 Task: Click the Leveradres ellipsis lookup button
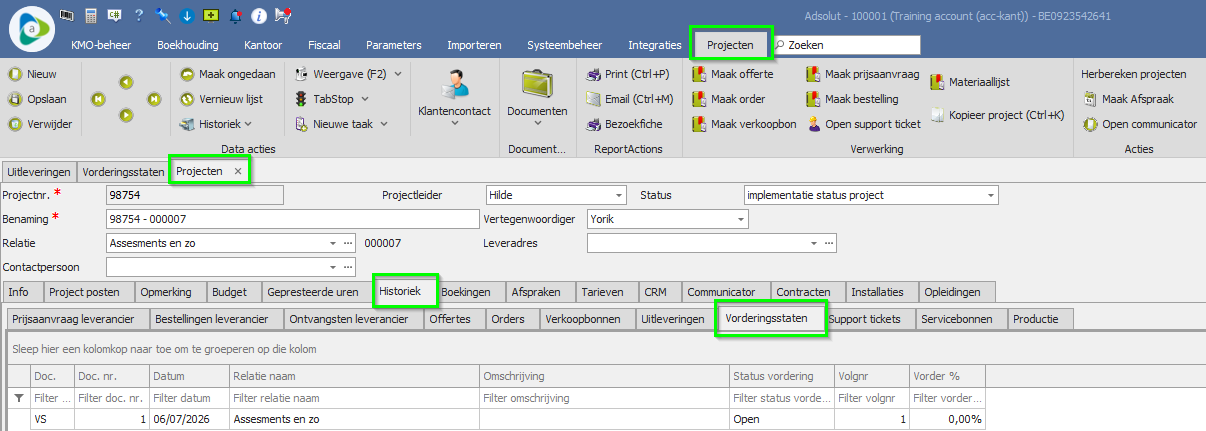(x=829, y=243)
